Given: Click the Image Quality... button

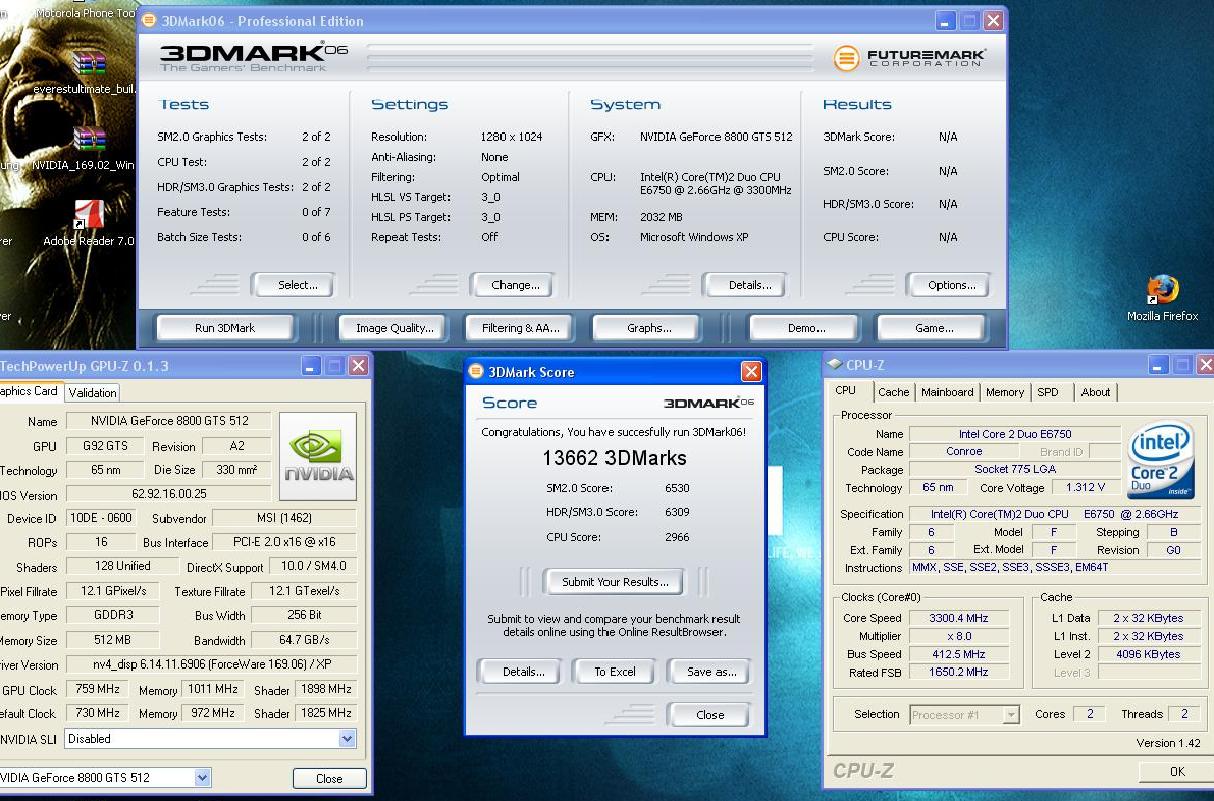Looking at the screenshot, I should (x=395, y=328).
